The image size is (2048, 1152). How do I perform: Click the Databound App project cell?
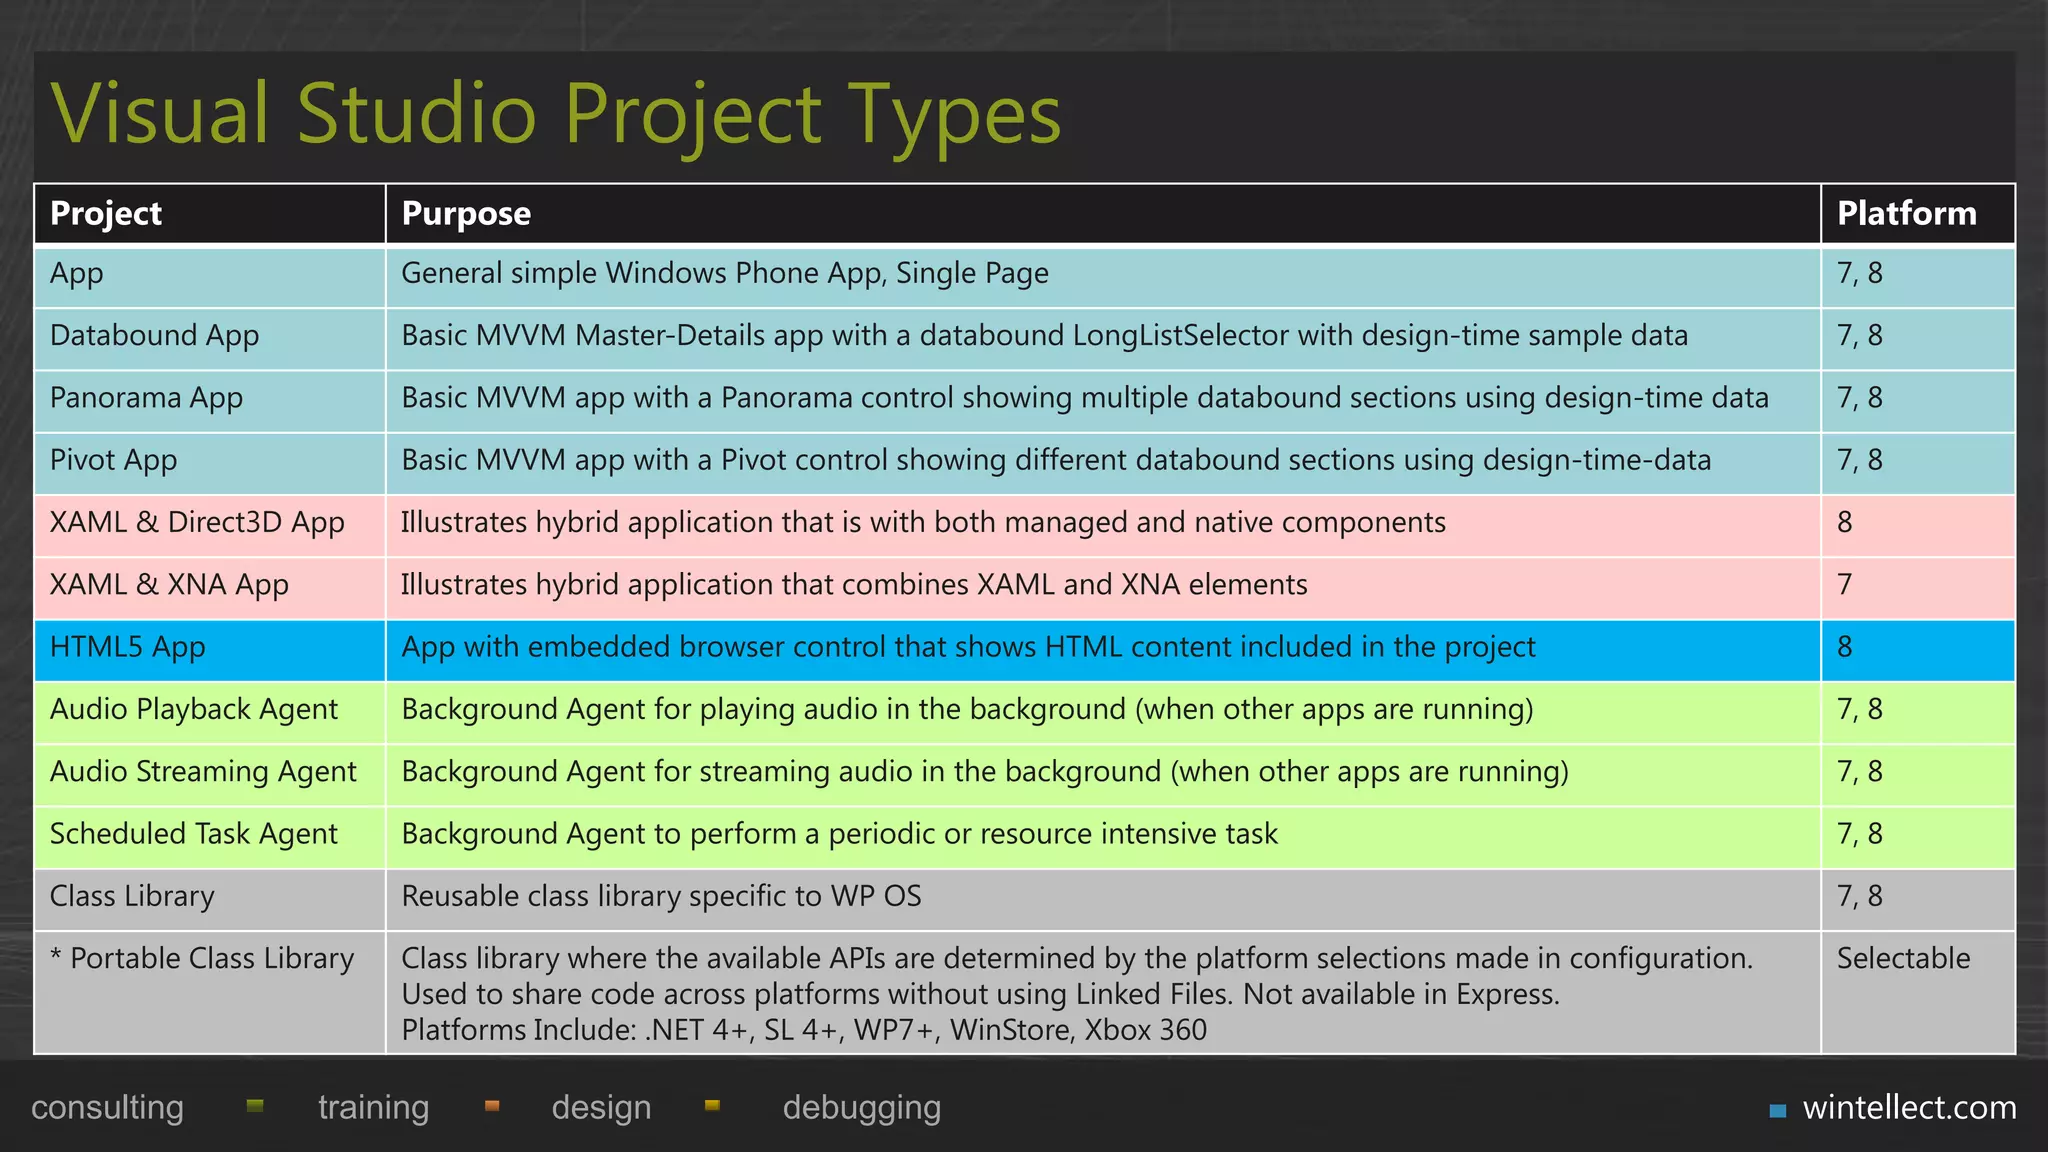point(154,335)
